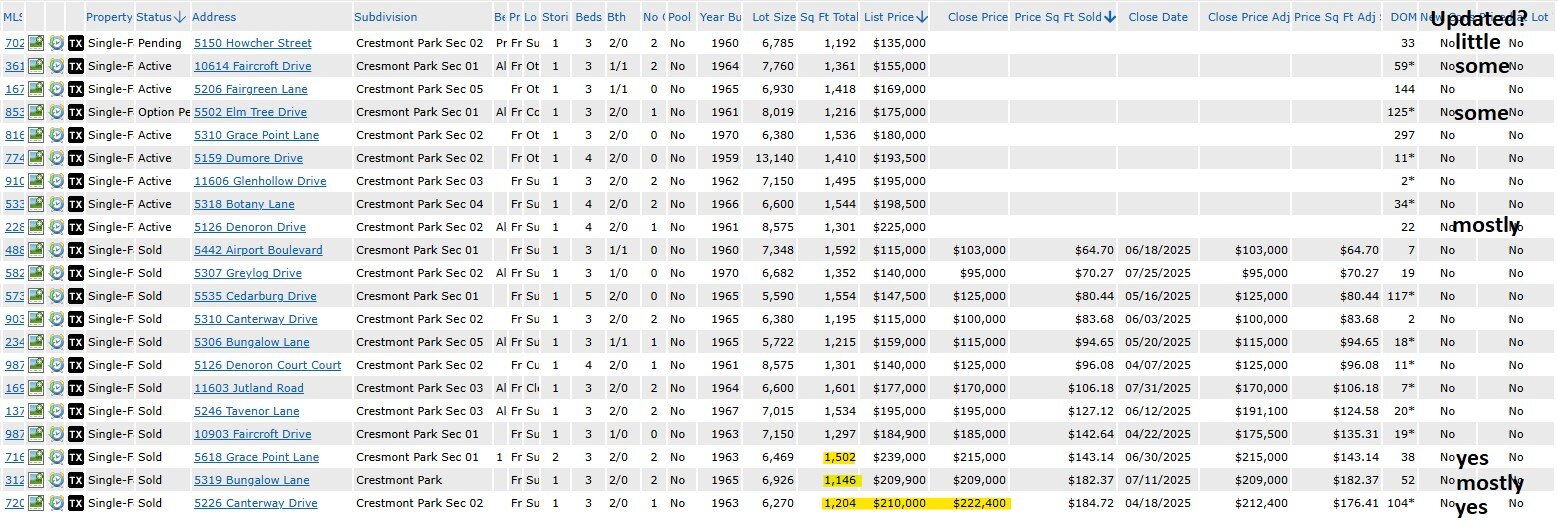Open the 5319 Bungalow Lane listing link
Screen dimensions: 1558x529
[252, 480]
